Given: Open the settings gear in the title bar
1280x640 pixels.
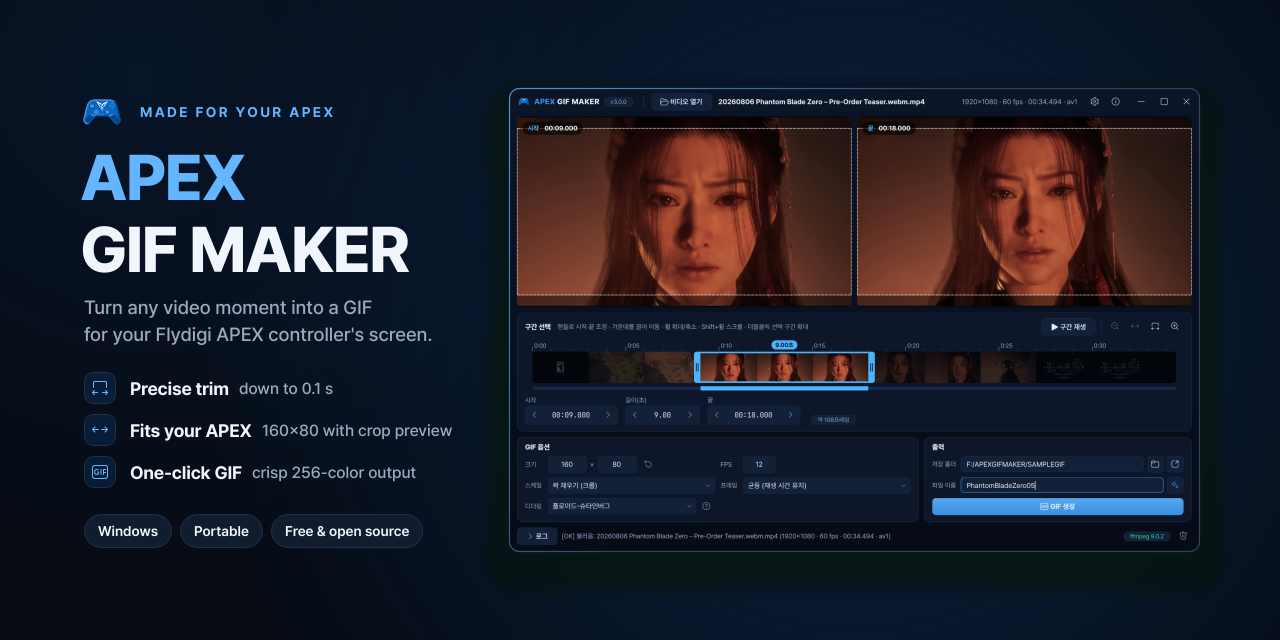Looking at the screenshot, I should tap(1095, 102).
